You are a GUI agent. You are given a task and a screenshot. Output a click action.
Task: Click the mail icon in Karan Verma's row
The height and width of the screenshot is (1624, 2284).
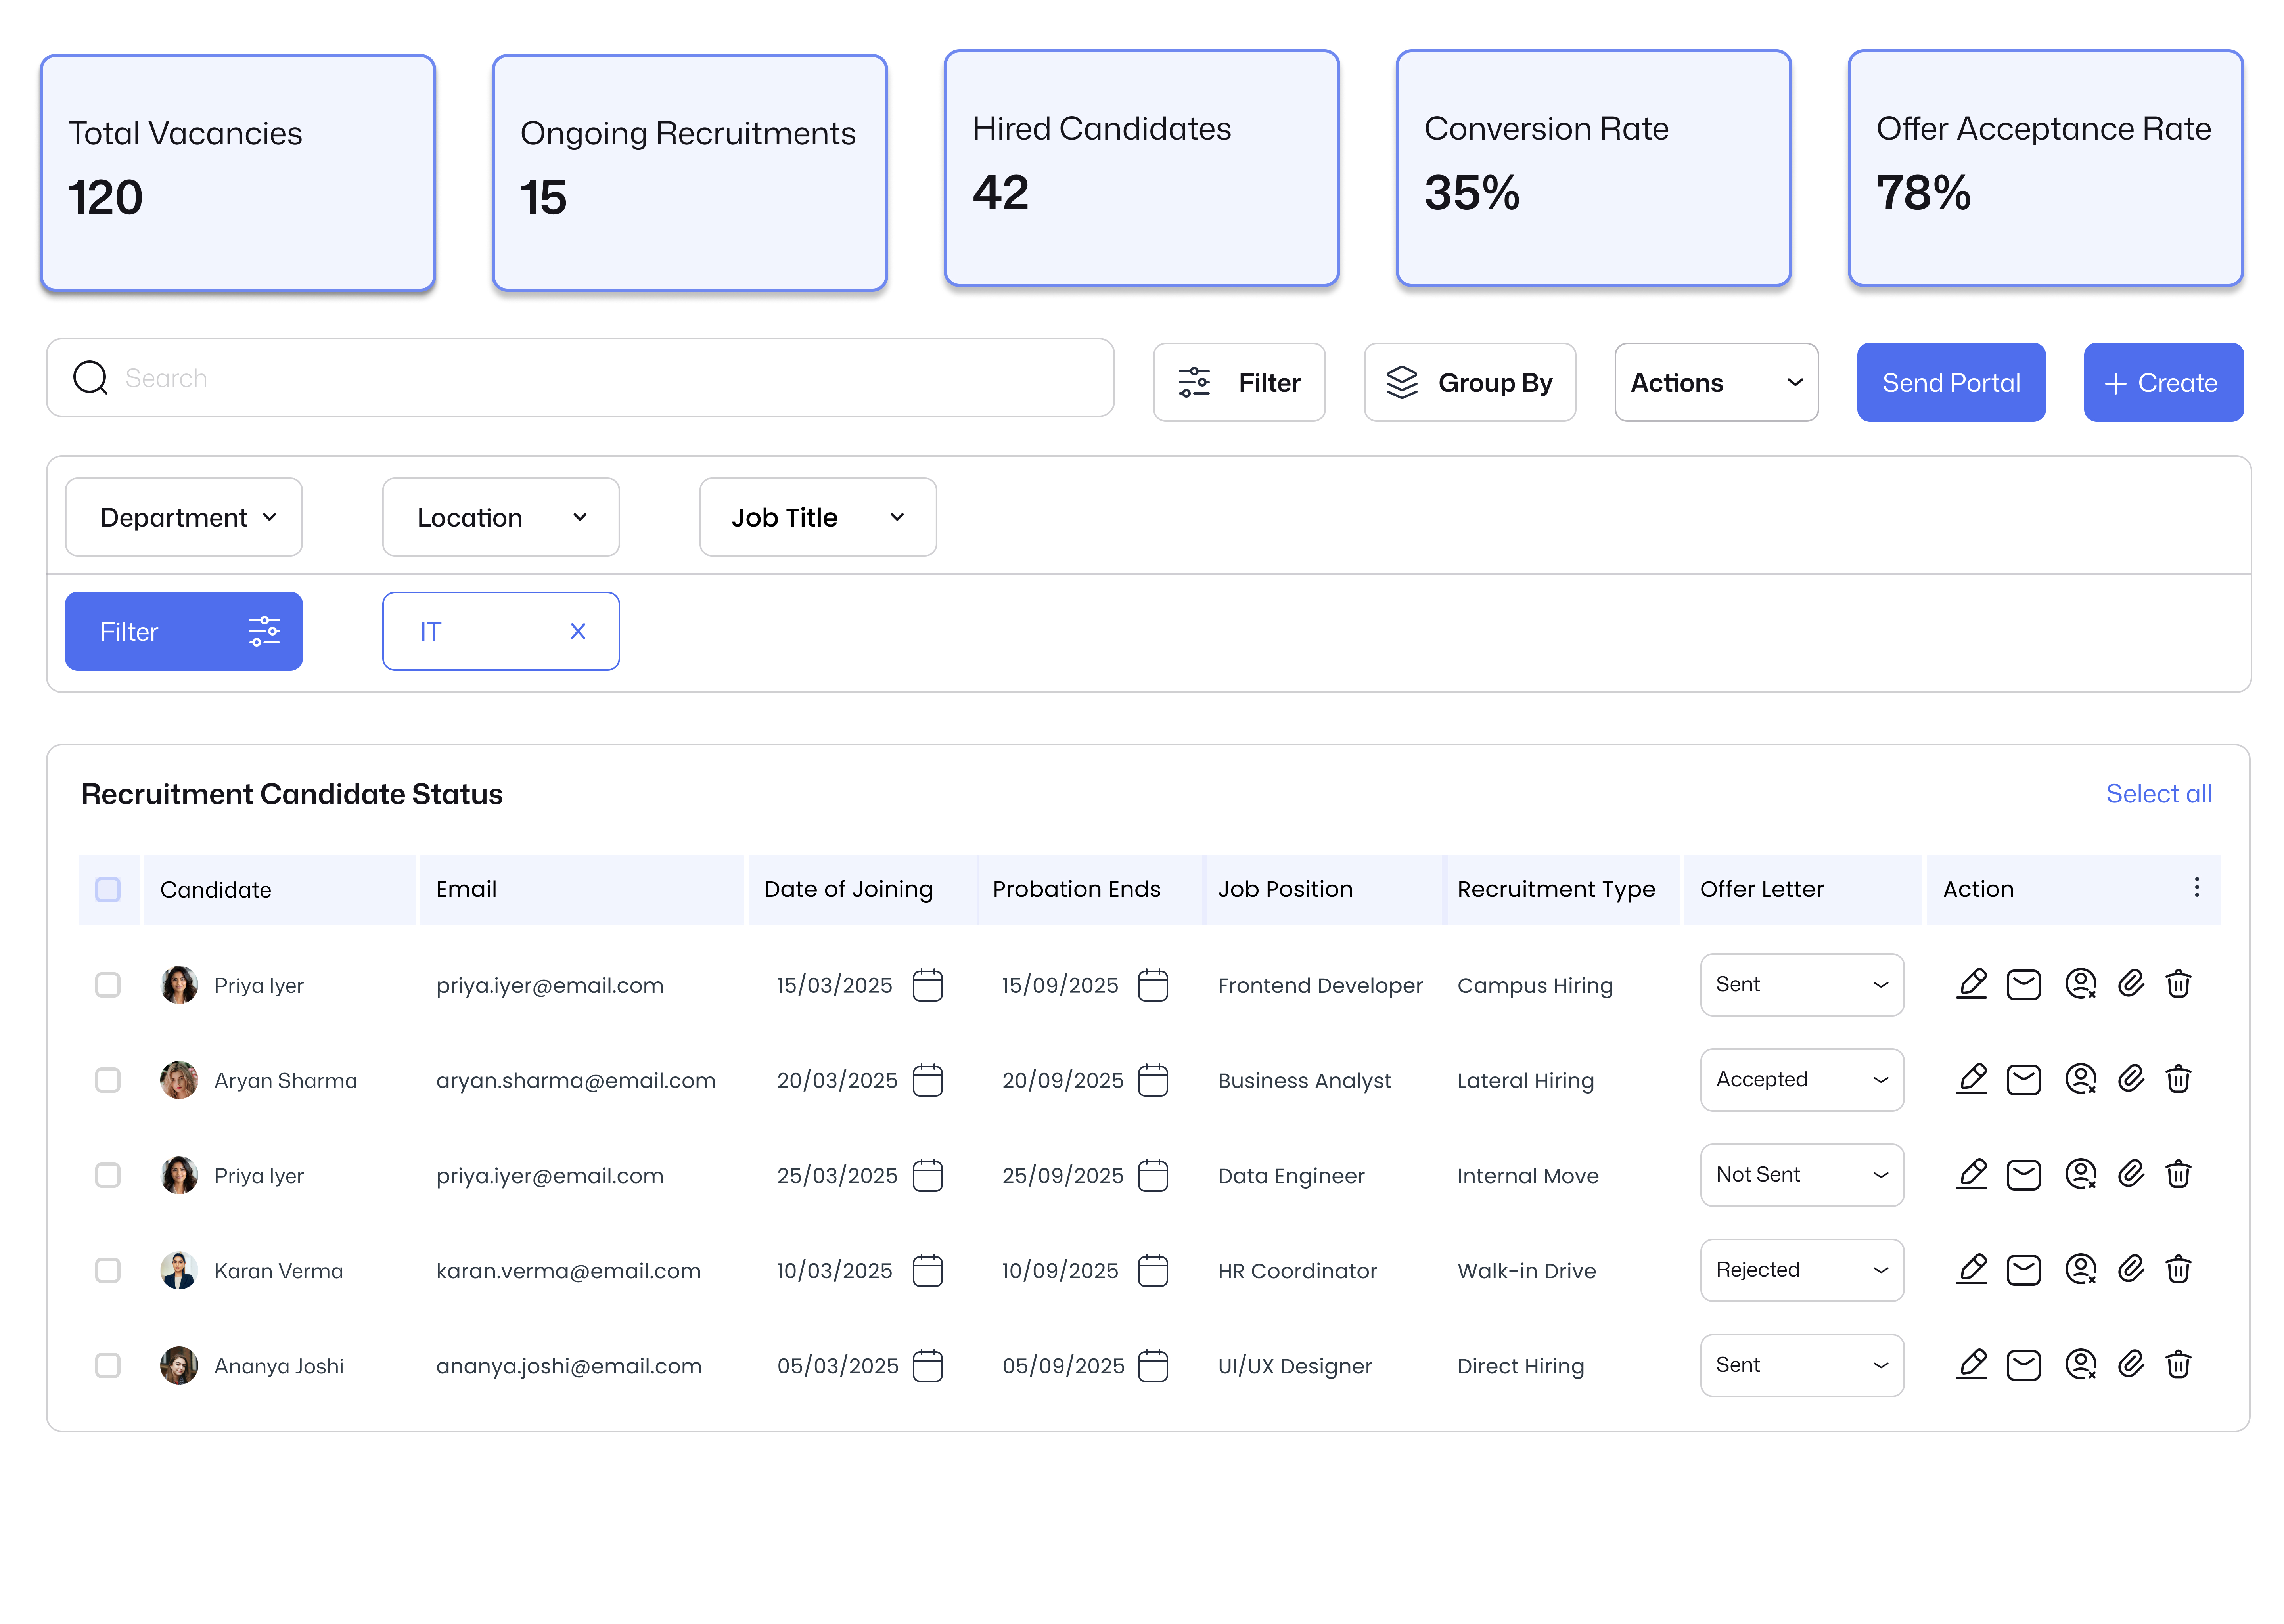2023,1270
